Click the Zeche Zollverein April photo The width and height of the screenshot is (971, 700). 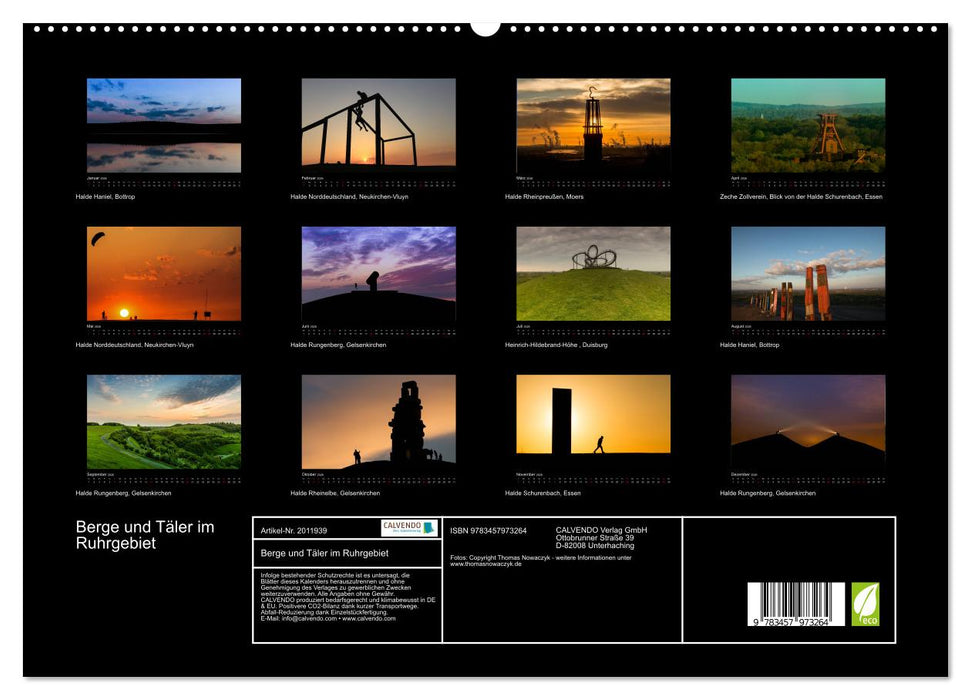[x=806, y=125]
